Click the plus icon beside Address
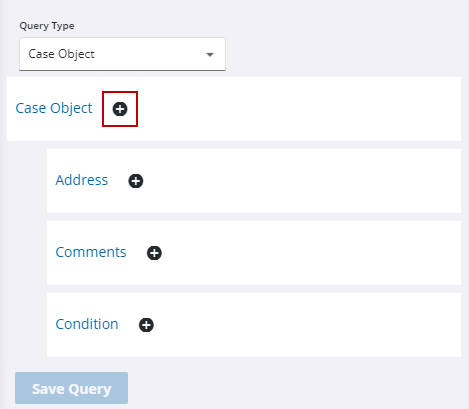This screenshot has height=409, width=469. [136, 181]
